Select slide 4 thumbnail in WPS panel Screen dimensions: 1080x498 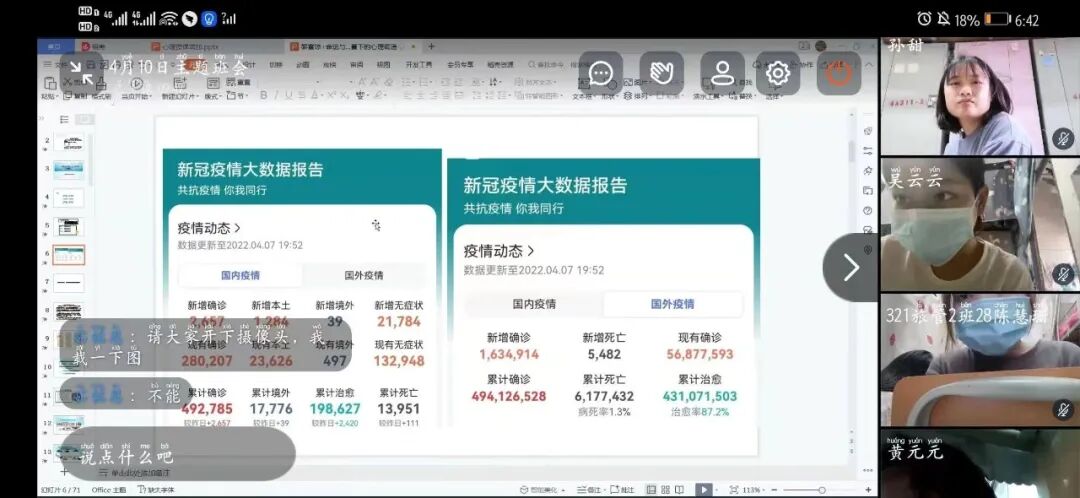click(x=69, y=198)
